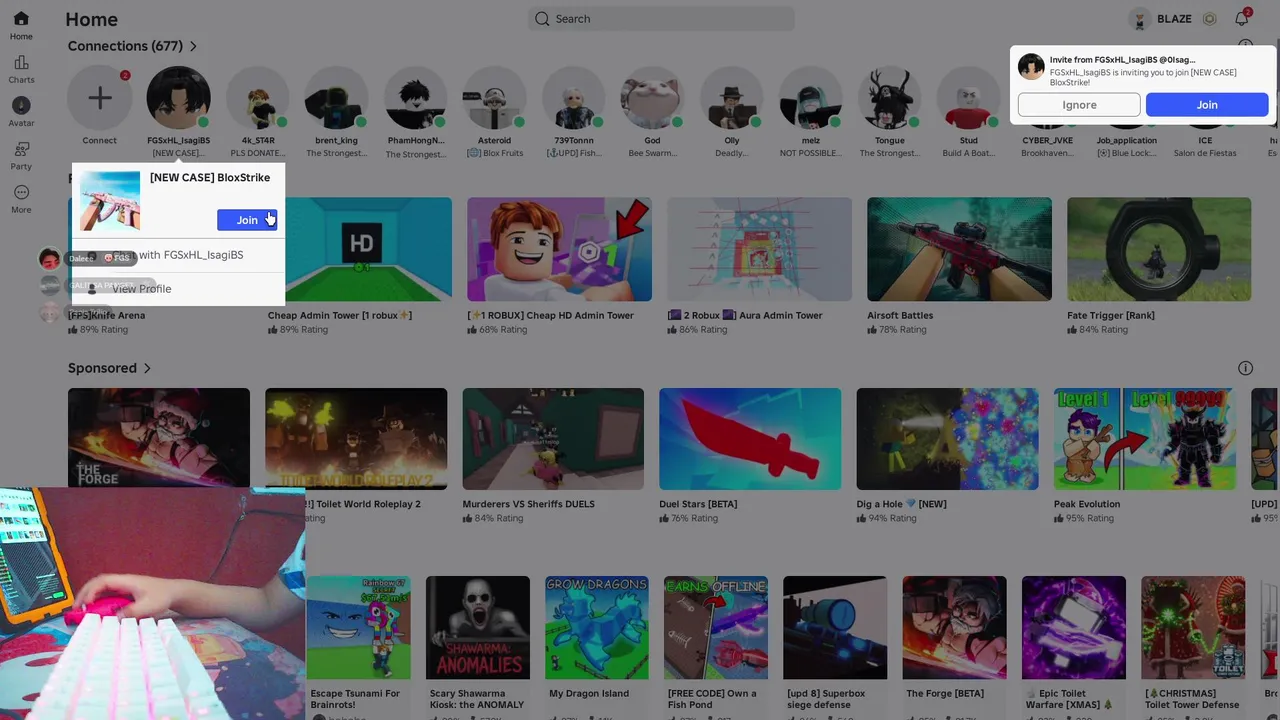Open PhamHongN connection avatar
Image resolution: width=1280 pixels, height=720 pixels.
click(x=415, y=98)
